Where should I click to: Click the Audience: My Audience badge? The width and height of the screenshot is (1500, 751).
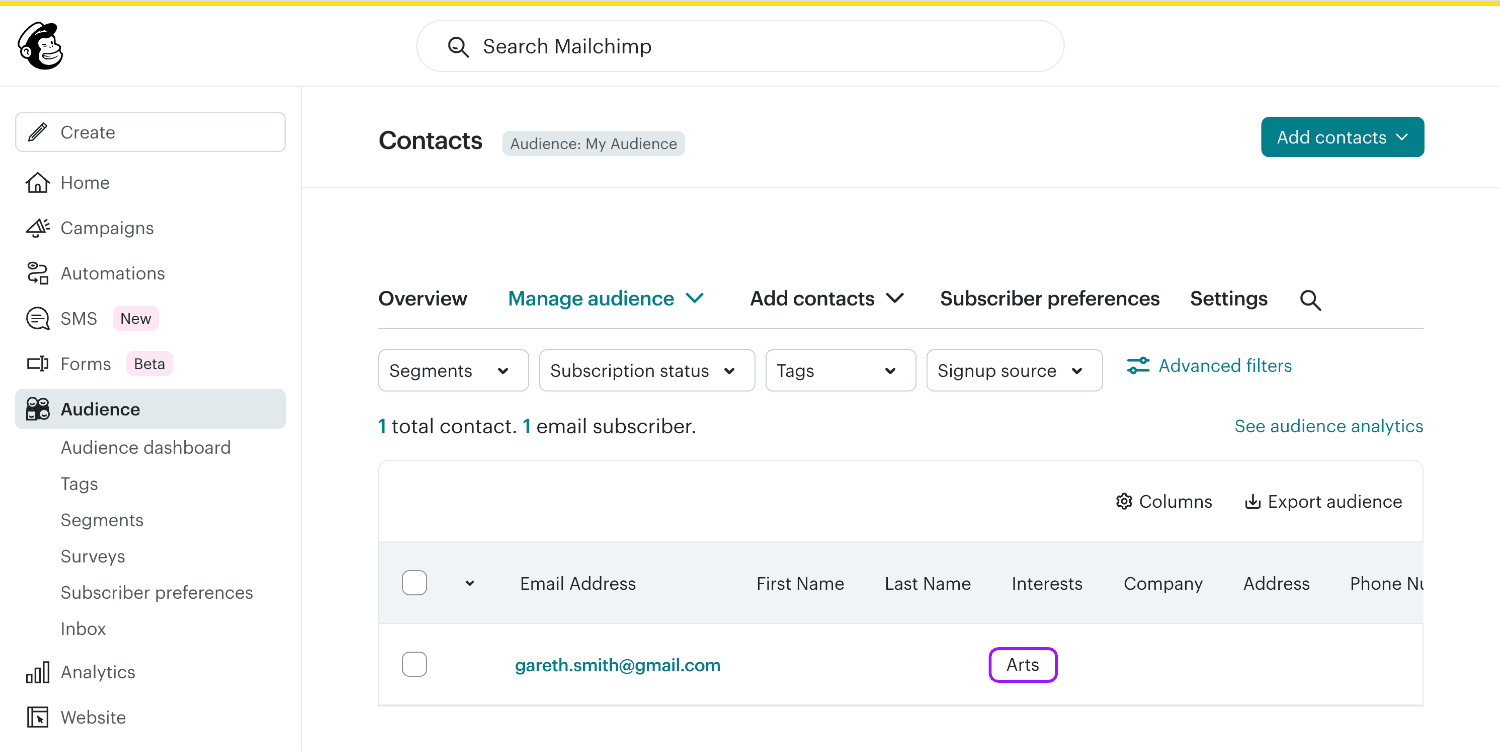point(594,144)
